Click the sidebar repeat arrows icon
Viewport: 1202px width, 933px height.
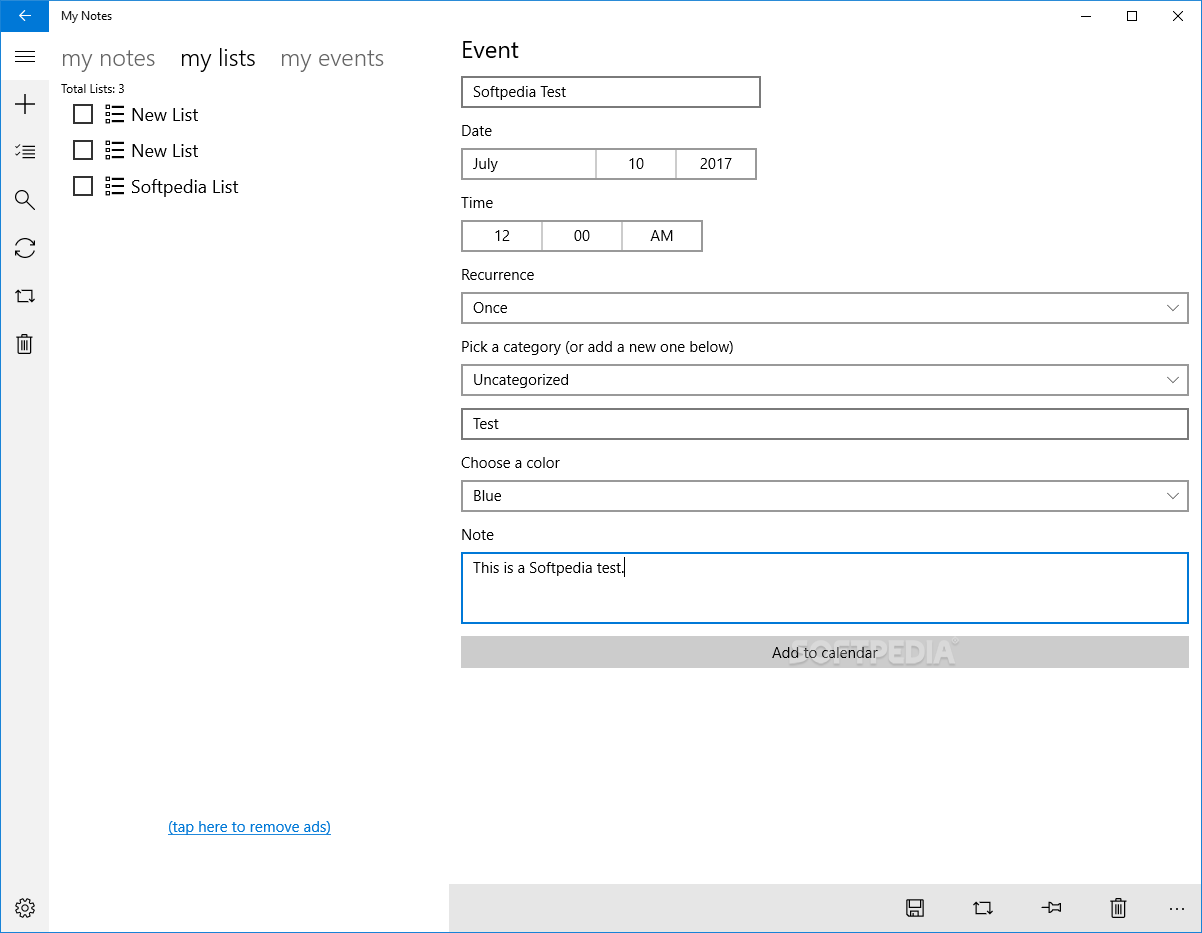tap(25, 296)
